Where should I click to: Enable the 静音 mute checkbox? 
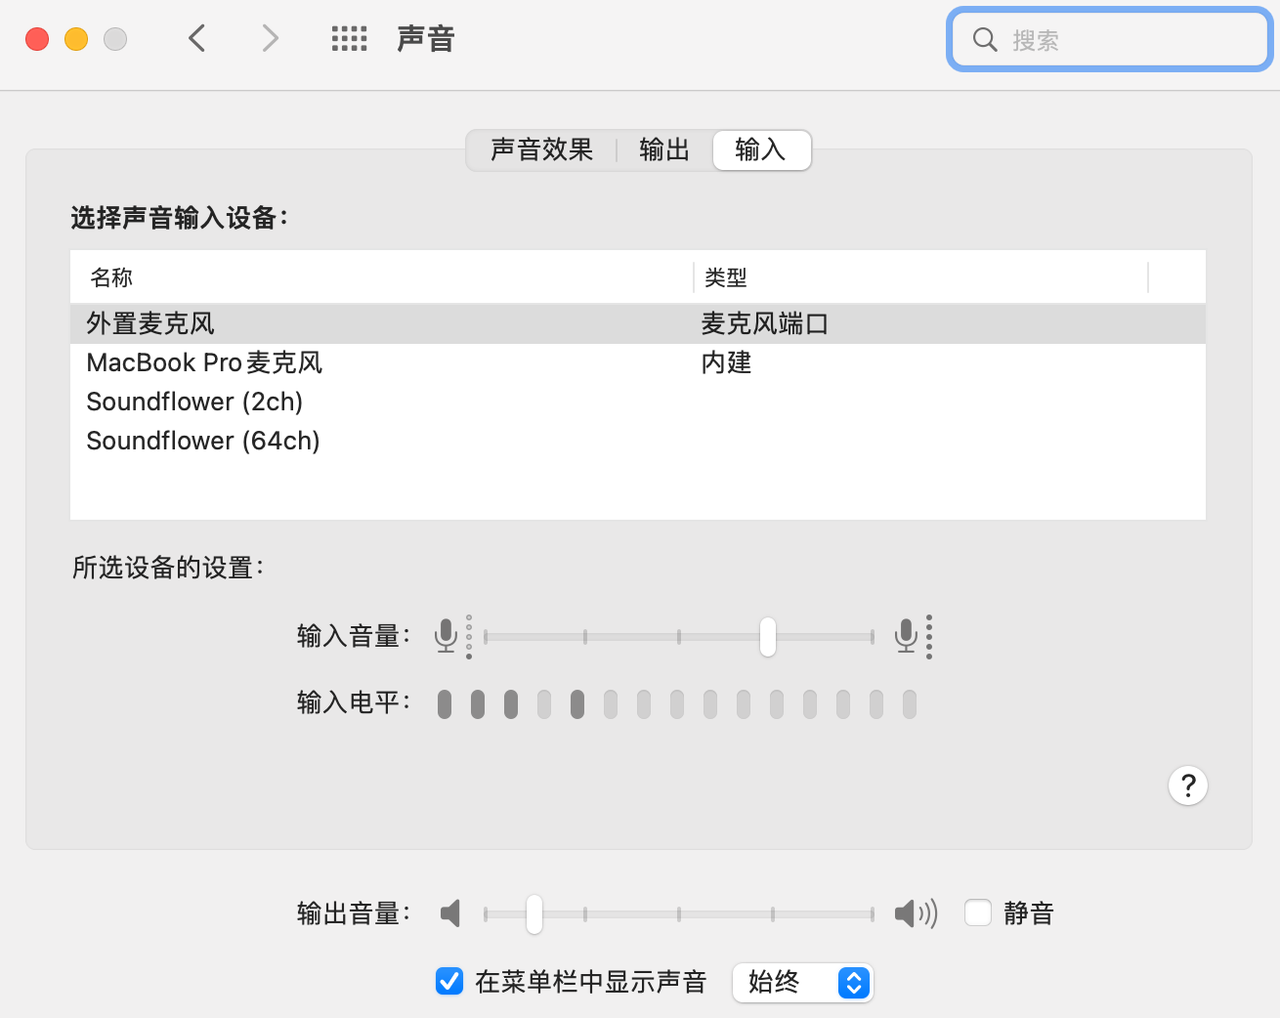point(978,913)
